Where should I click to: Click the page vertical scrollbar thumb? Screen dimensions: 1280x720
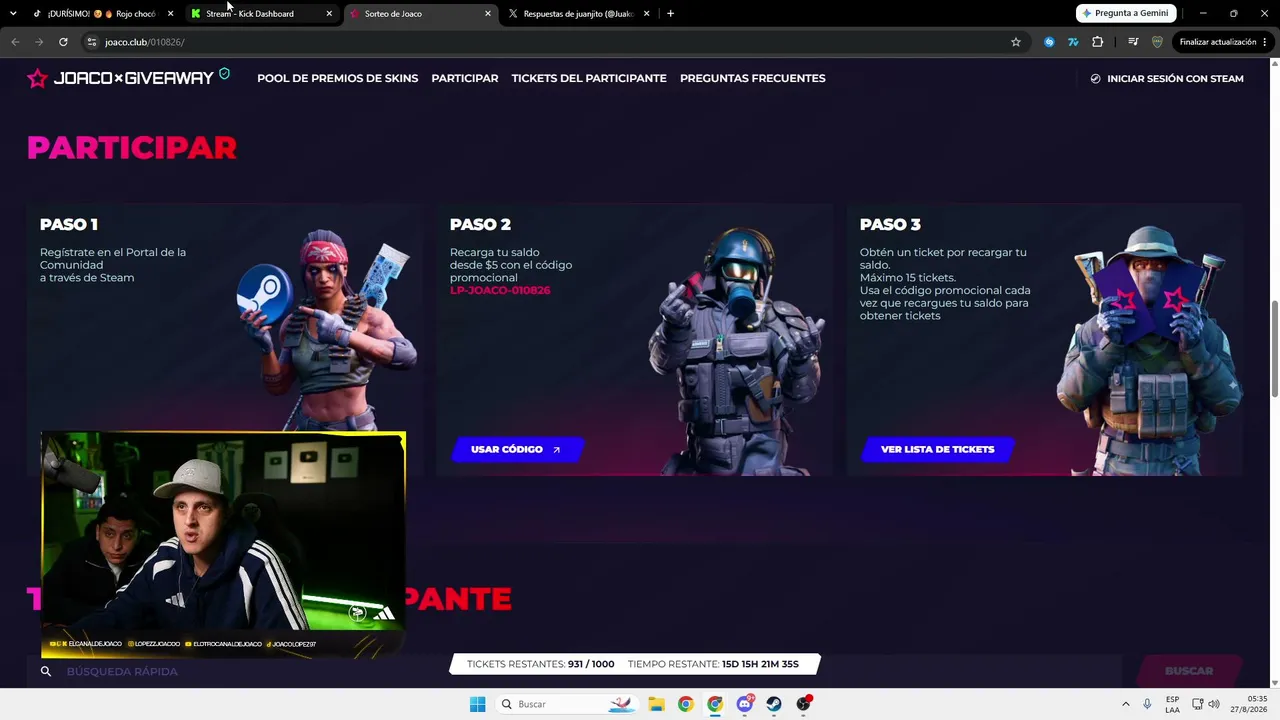(x=1274, y=347)
